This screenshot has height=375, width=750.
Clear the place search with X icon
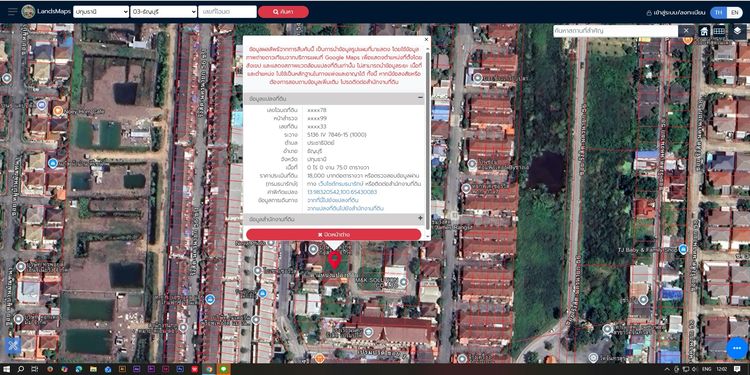click(x=686, y=31)
